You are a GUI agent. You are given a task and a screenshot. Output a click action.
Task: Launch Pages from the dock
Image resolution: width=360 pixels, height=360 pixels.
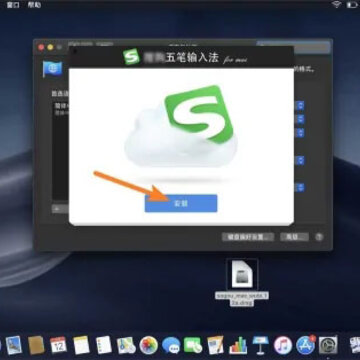click(216, 345)
